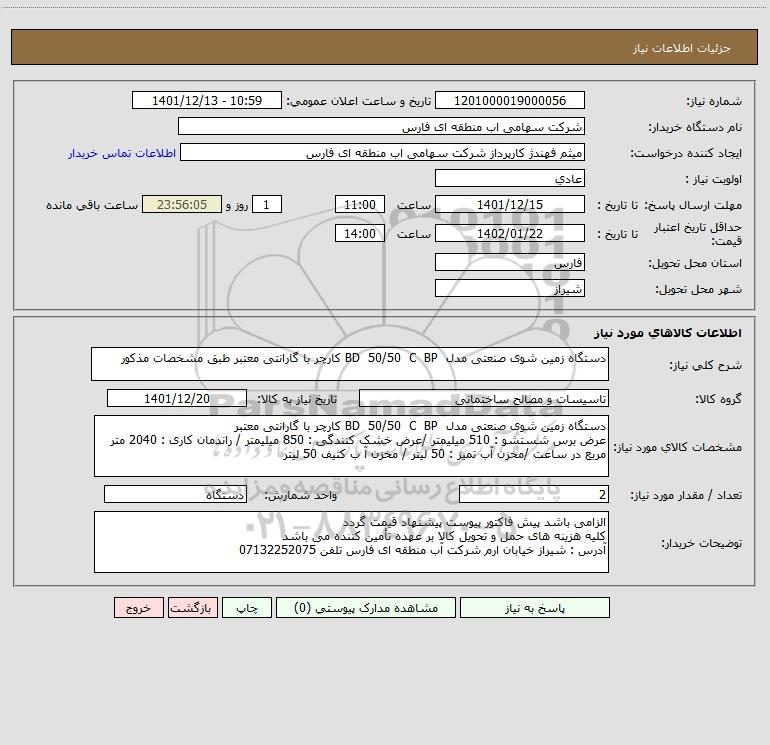Viewport: 770px width, 745px height.
Task: Click the label 'تاریخ و ساعت اعلان عمومی:'
Action: pos(358,101)
